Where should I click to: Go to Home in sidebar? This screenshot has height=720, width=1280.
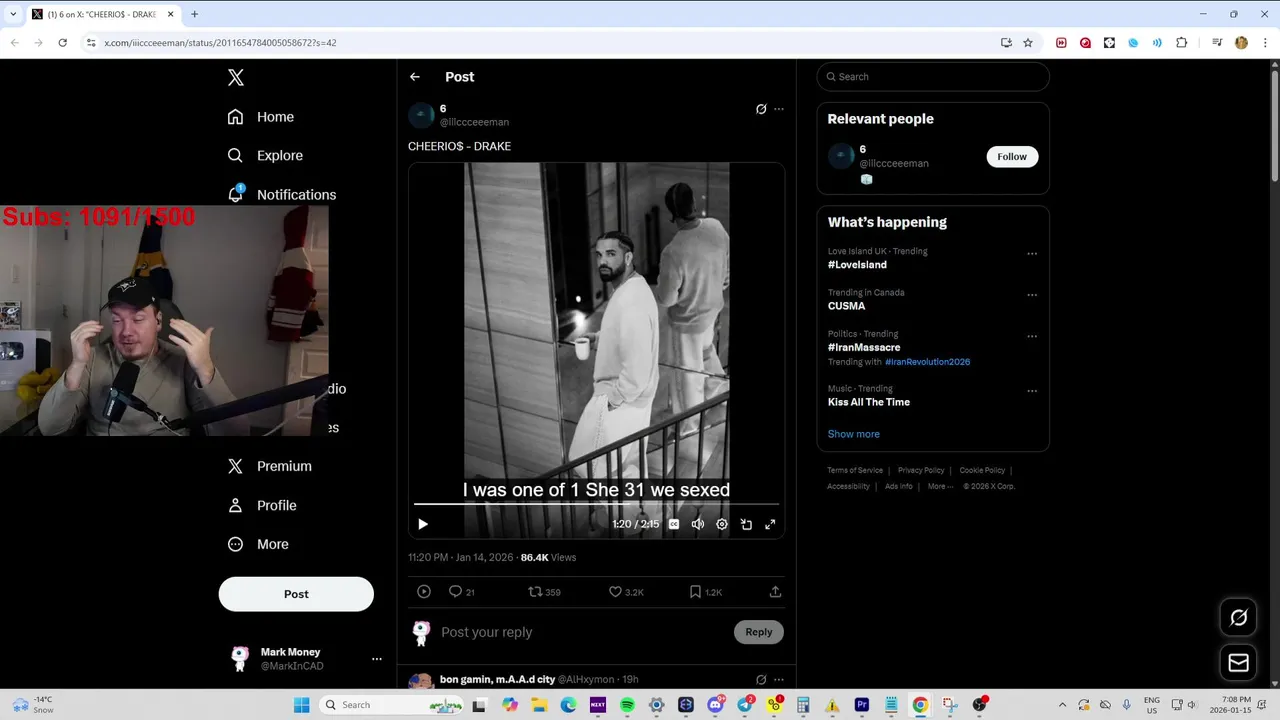click(x=261, y=117)
